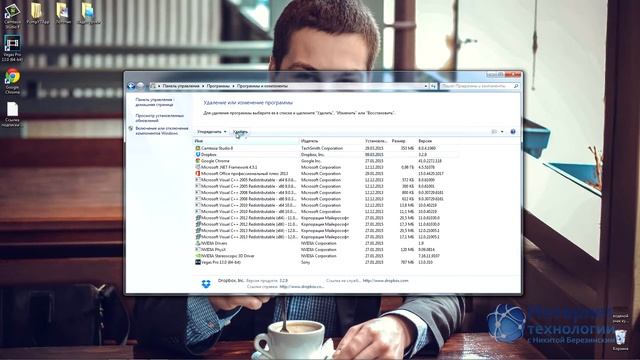640x360 pixels.
Task: Open the address bar history dropdown
Action: (x=426, y=86)
